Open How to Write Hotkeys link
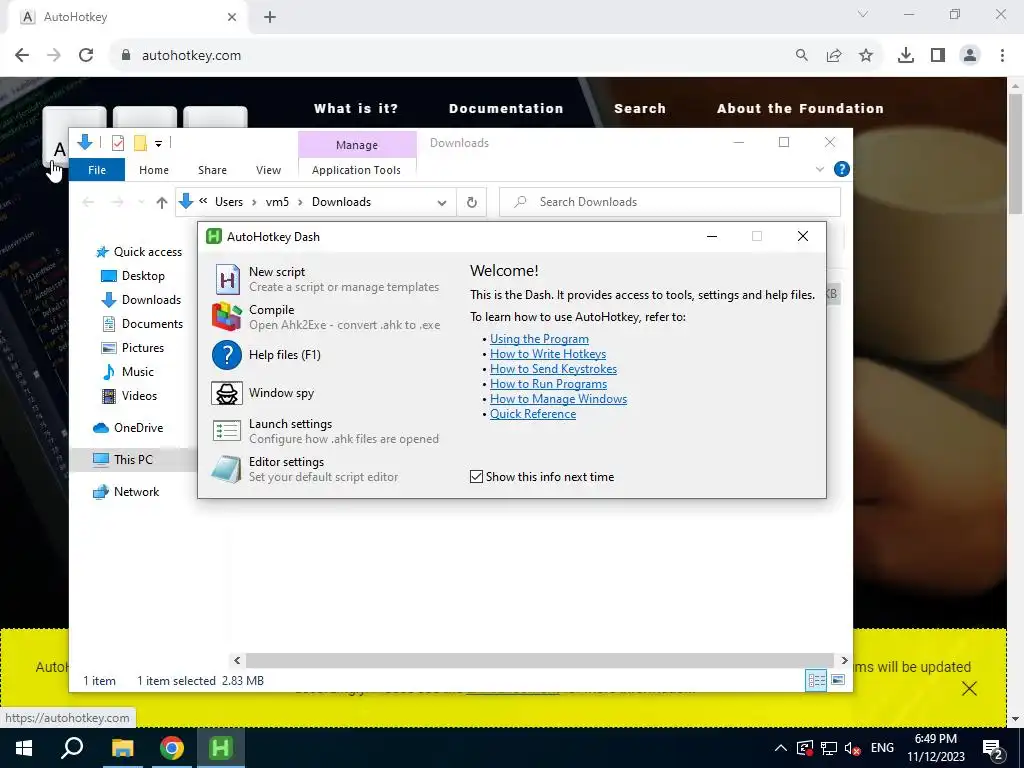The image size is (1024, 768). (x=548, y=354)
